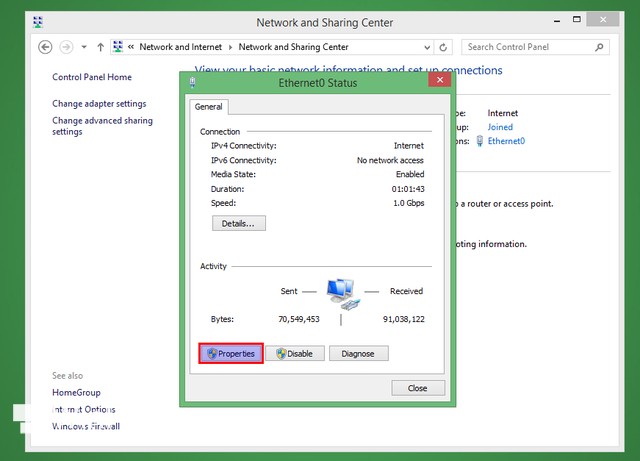Open Change advanced sharing settings

point(102,126)
